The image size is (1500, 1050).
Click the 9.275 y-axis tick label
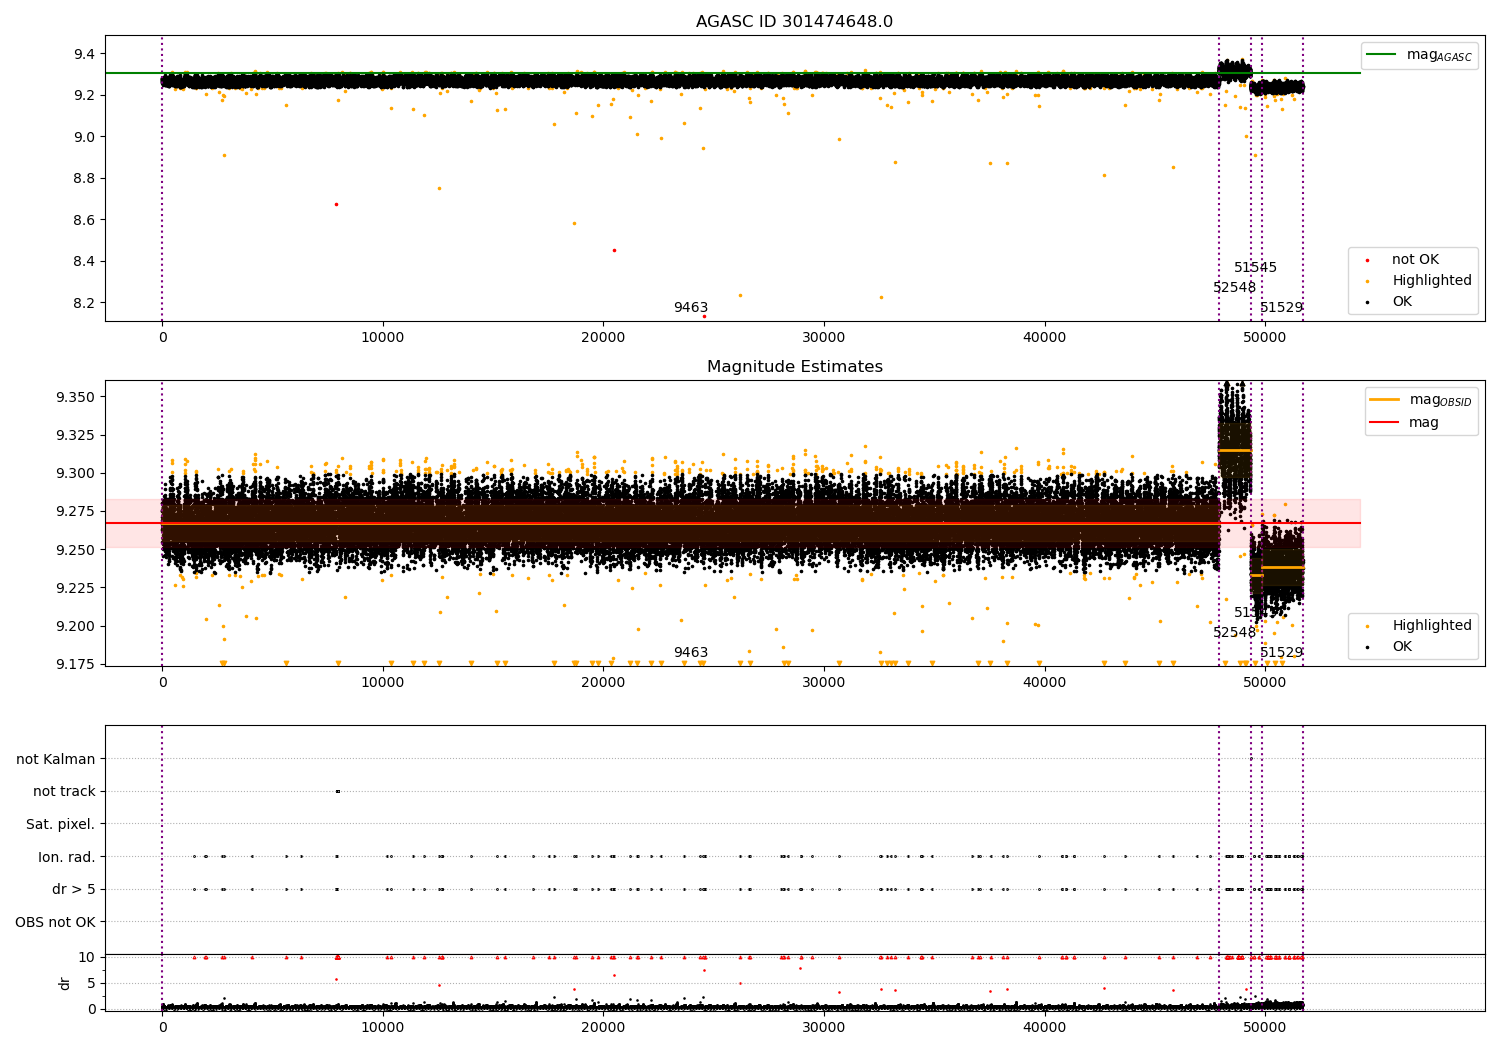[x=75, y=512]
